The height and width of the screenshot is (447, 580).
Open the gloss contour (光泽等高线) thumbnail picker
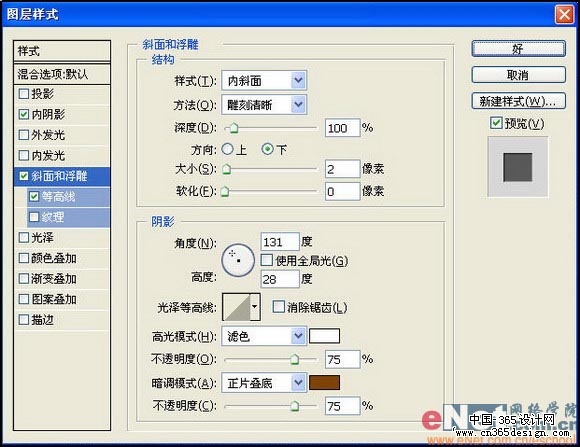point(236,307)
